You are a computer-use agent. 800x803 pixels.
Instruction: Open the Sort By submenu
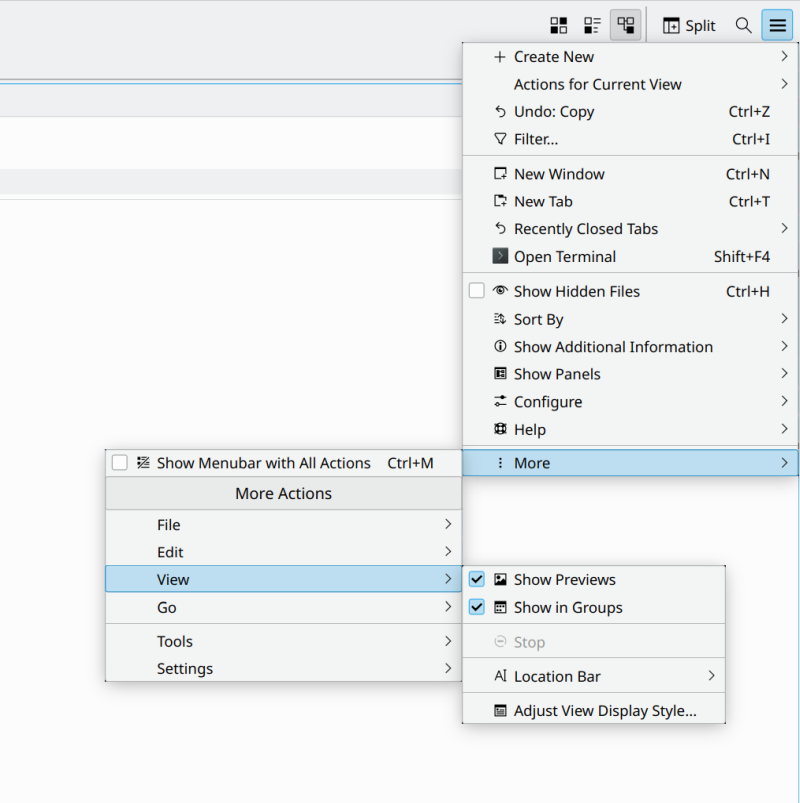[x=540, y=319]
